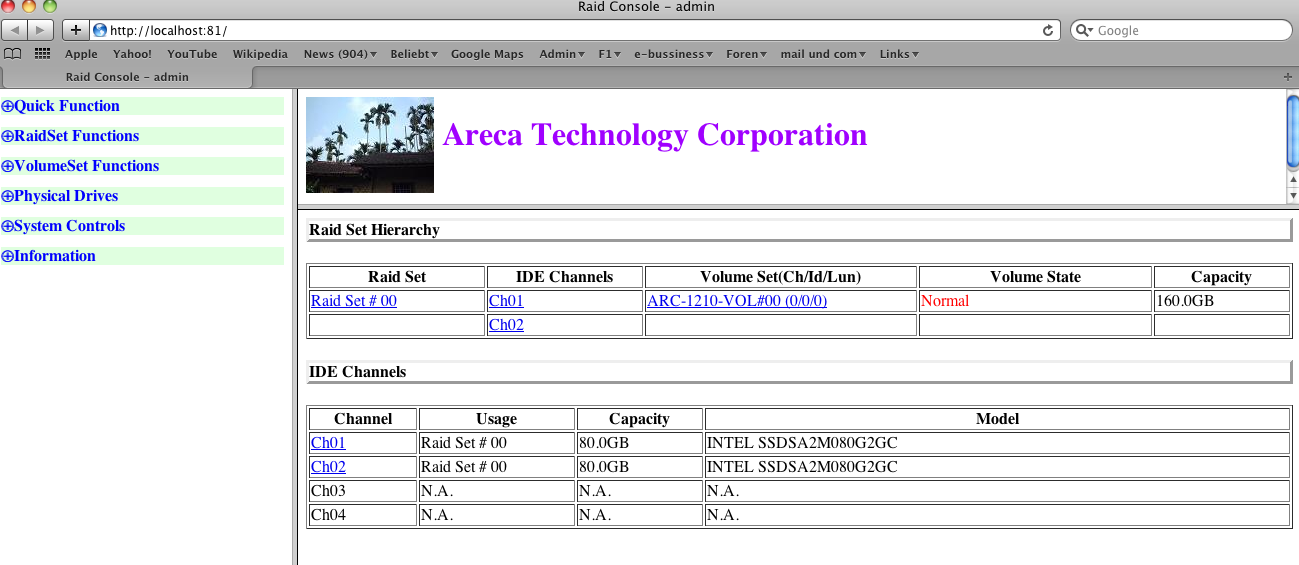Click the Google search magnifier icon
The width and height of the screenshot is (1299, 565).
click(x=1085, y=30)
